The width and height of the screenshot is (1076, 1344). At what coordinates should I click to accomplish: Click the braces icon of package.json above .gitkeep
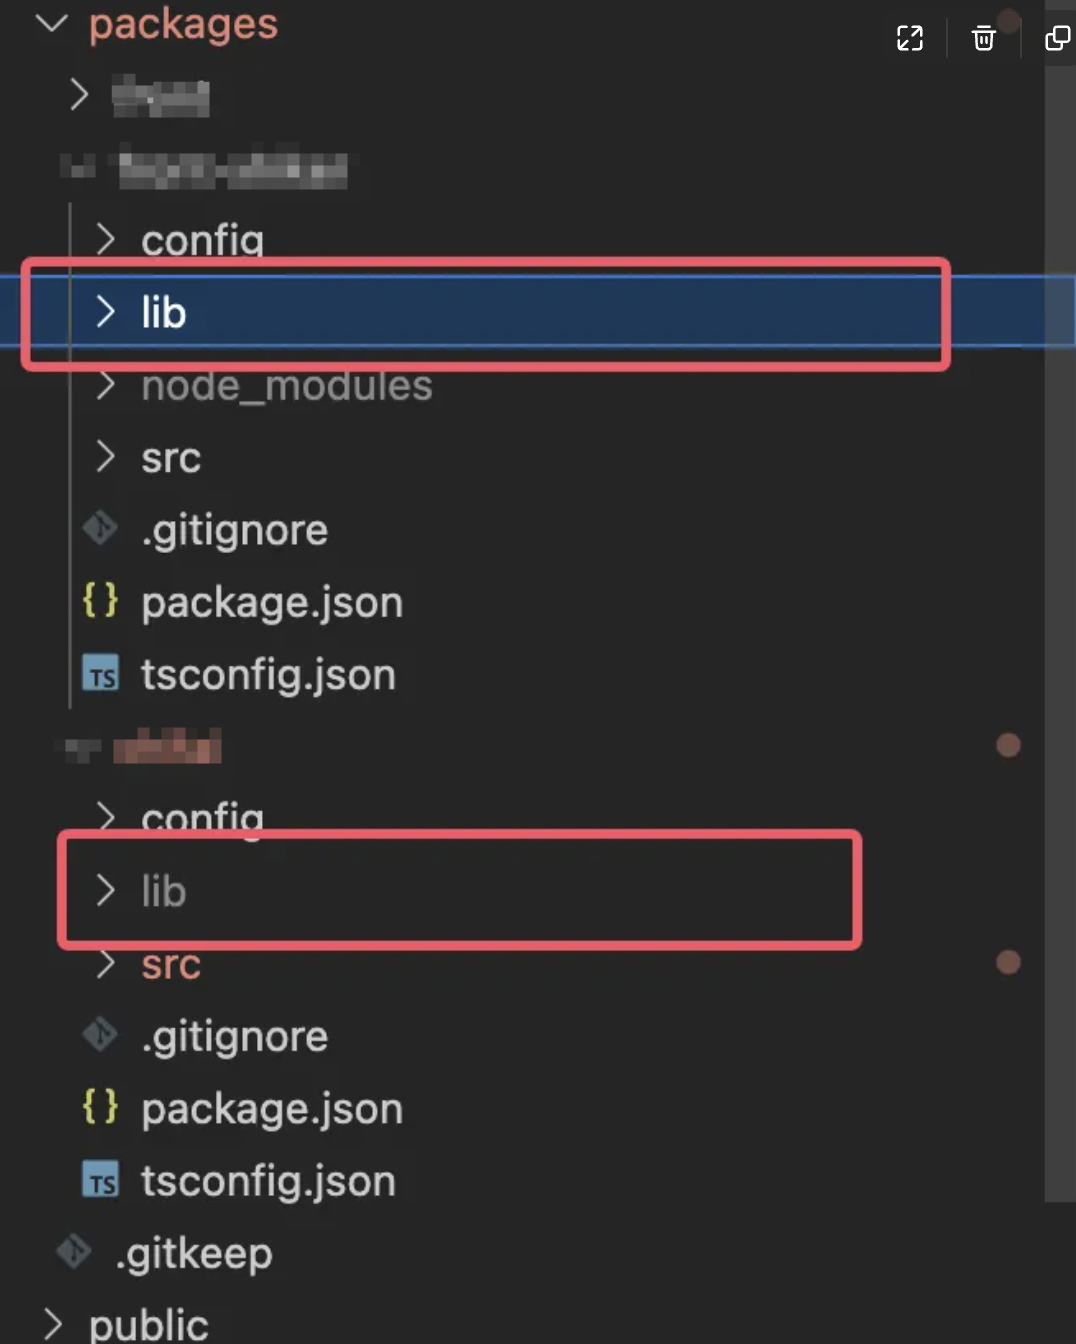click(100, 1108)
